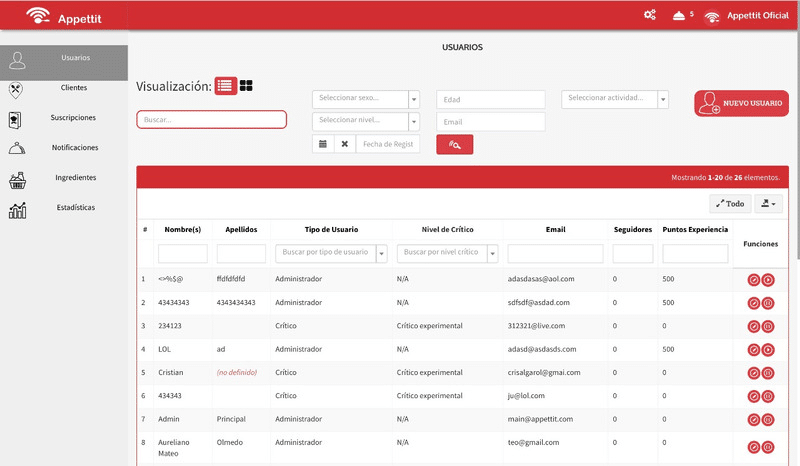The width and height of the screenshot is (800, 466).
Task: Click the edit icon for user LOL
Action: (754, 349)
